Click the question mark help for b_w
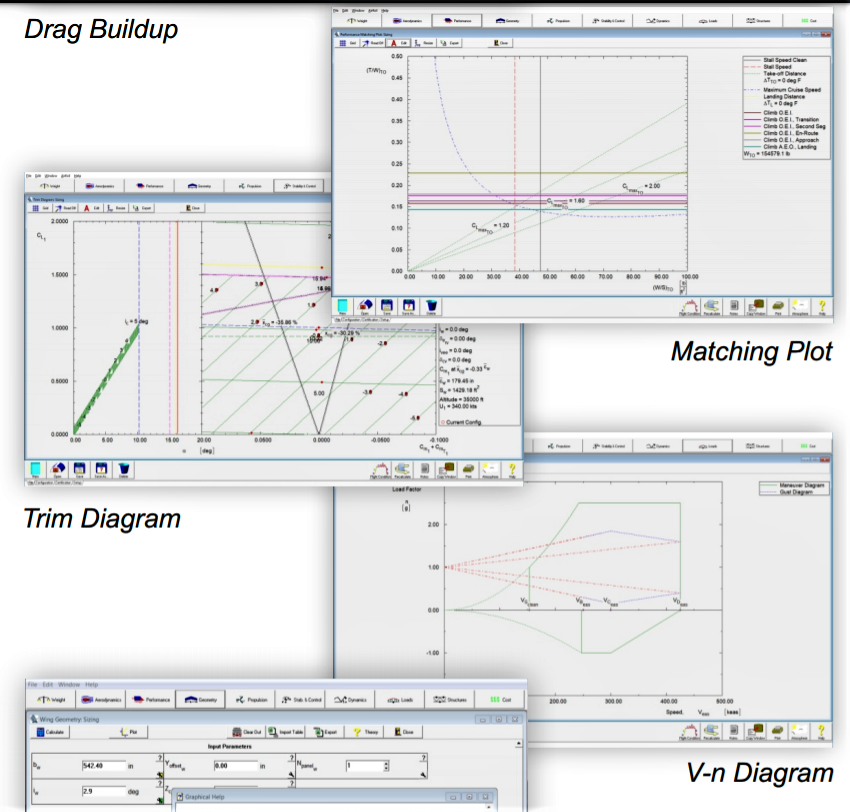 (160, 758)
